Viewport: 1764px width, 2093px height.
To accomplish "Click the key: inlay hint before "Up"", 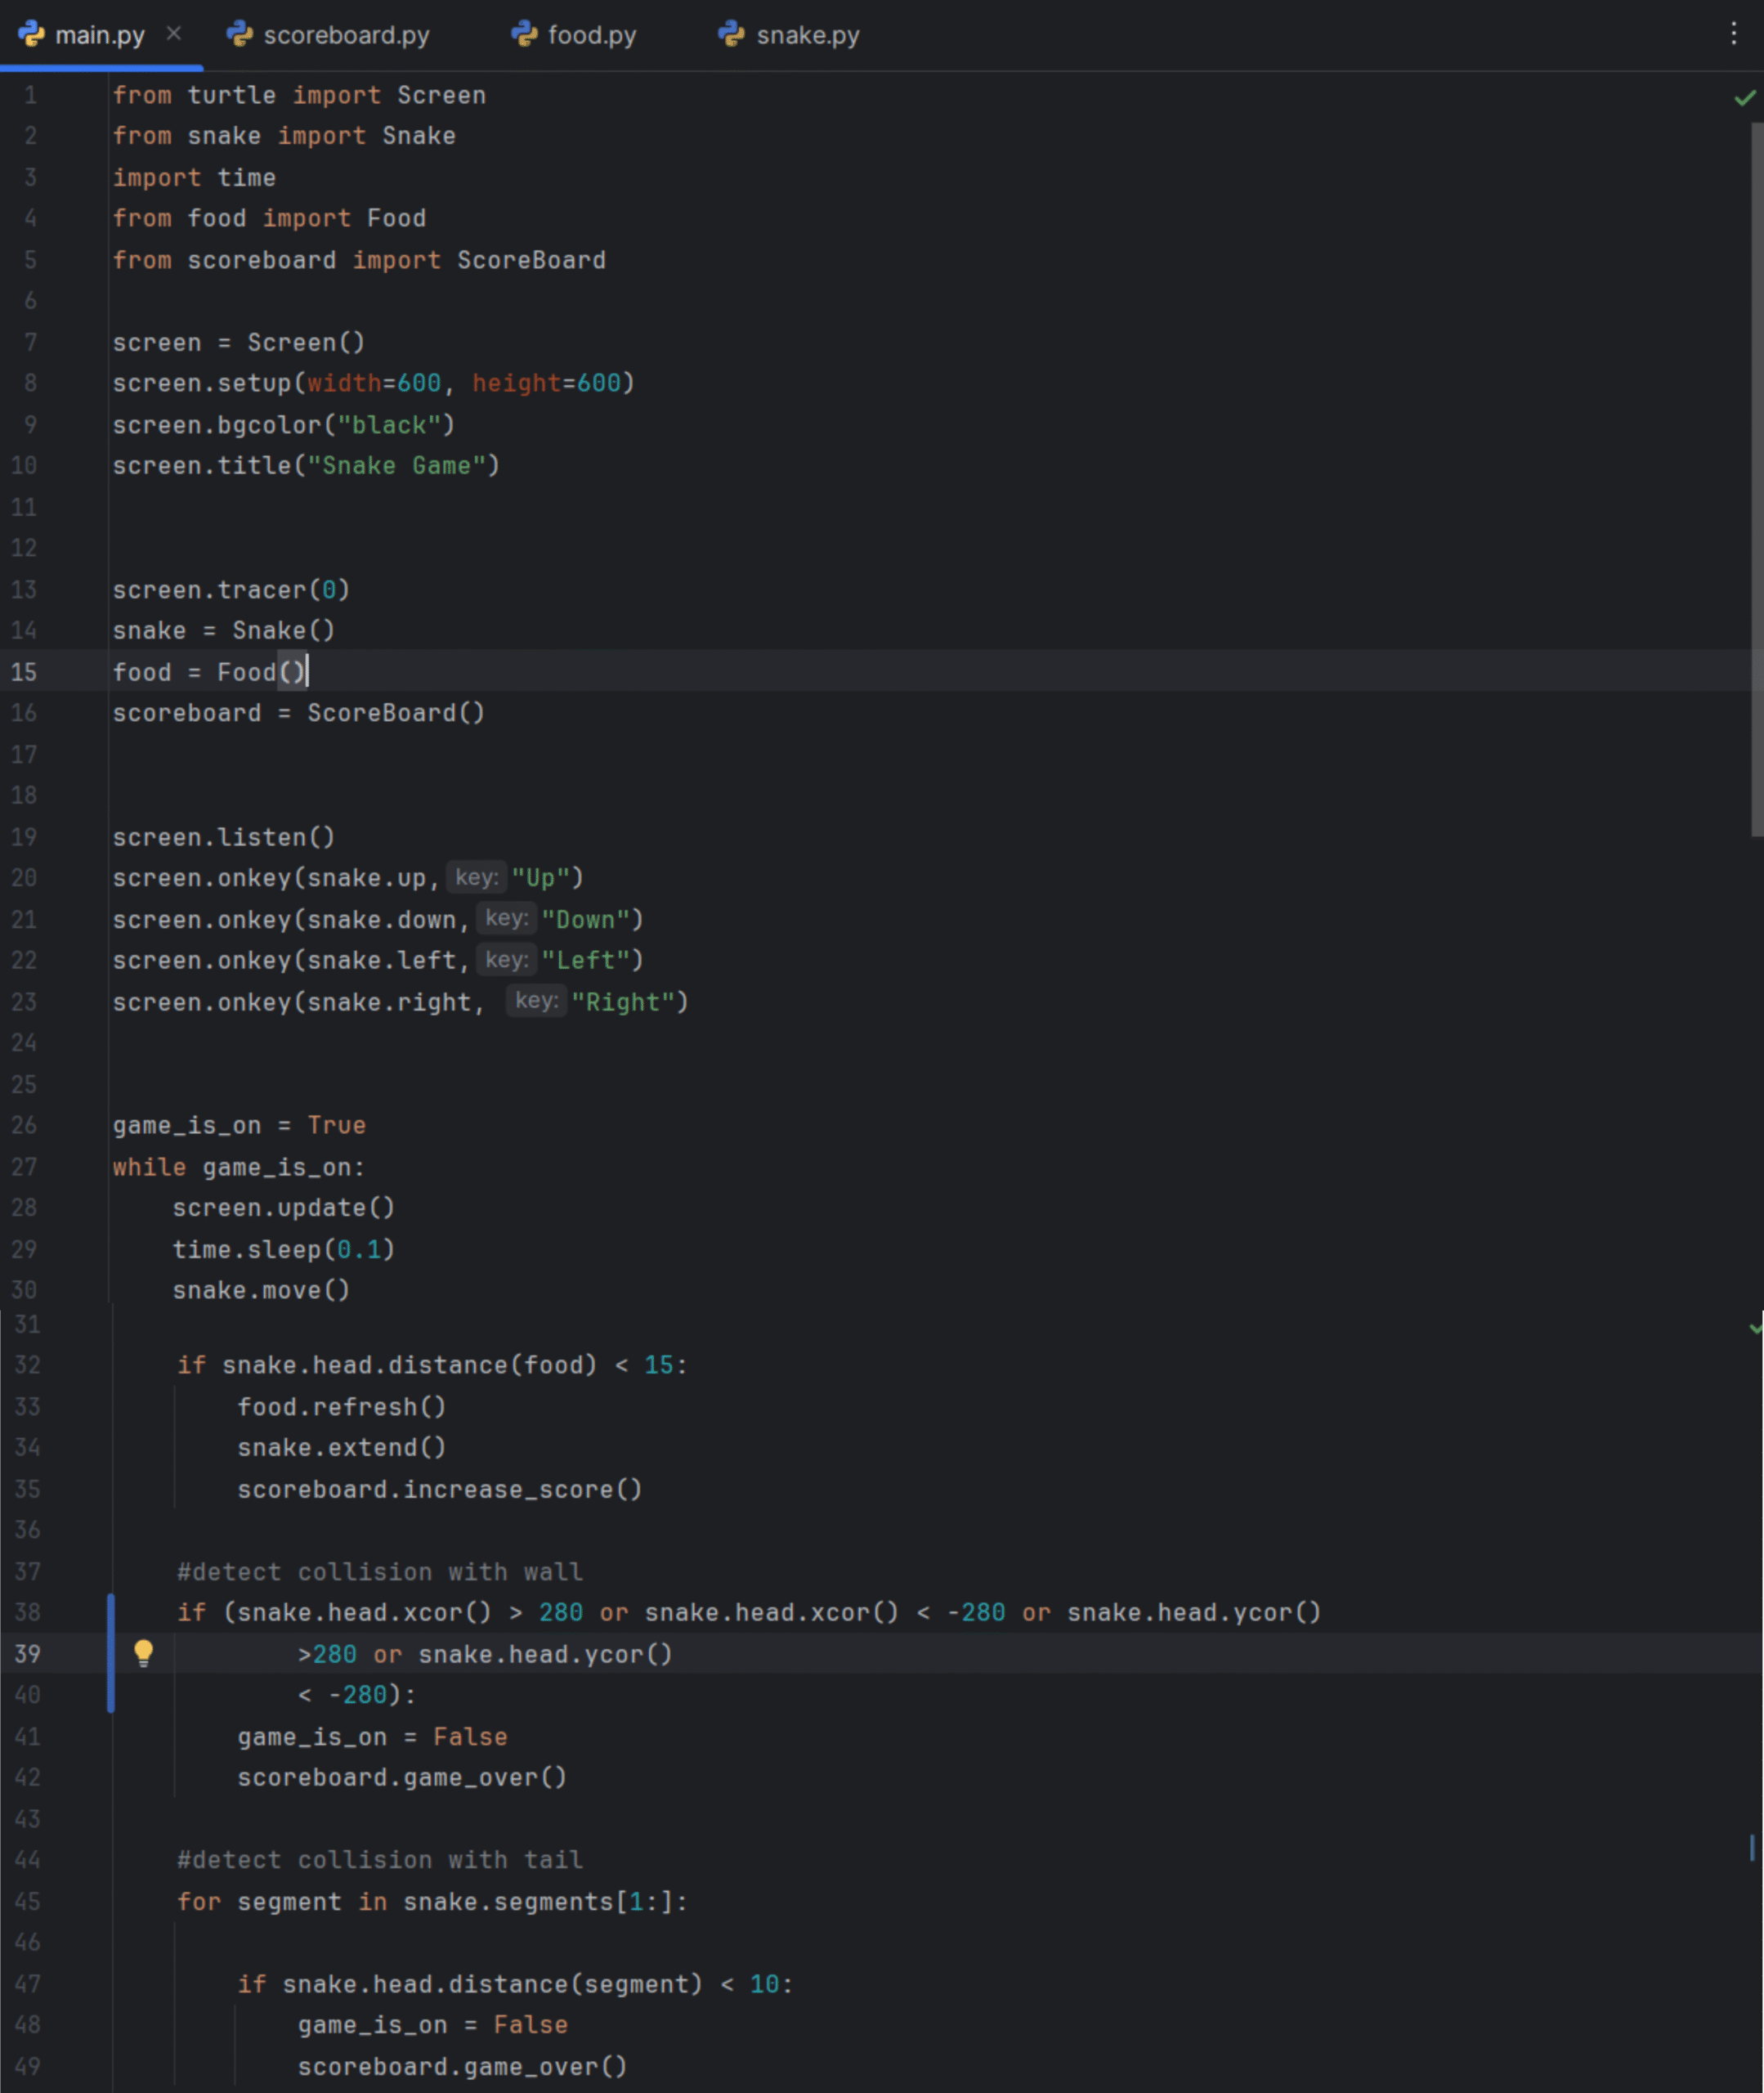I will click(476, 877).
